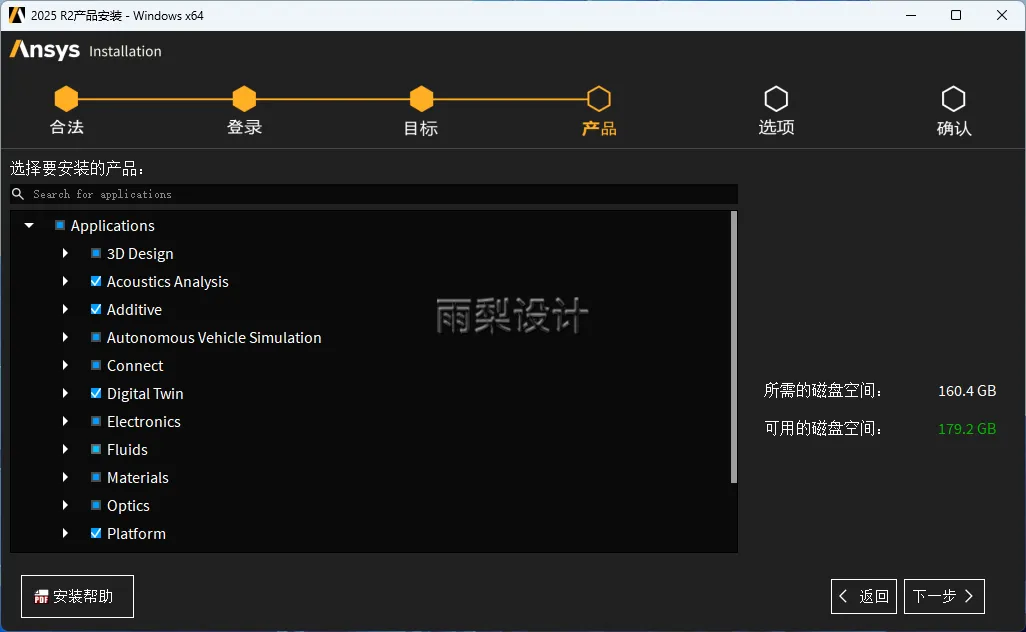Uncheck the Additive checkbox
The width and height of the screenshot is (1026, 632).
pos(96,309)
